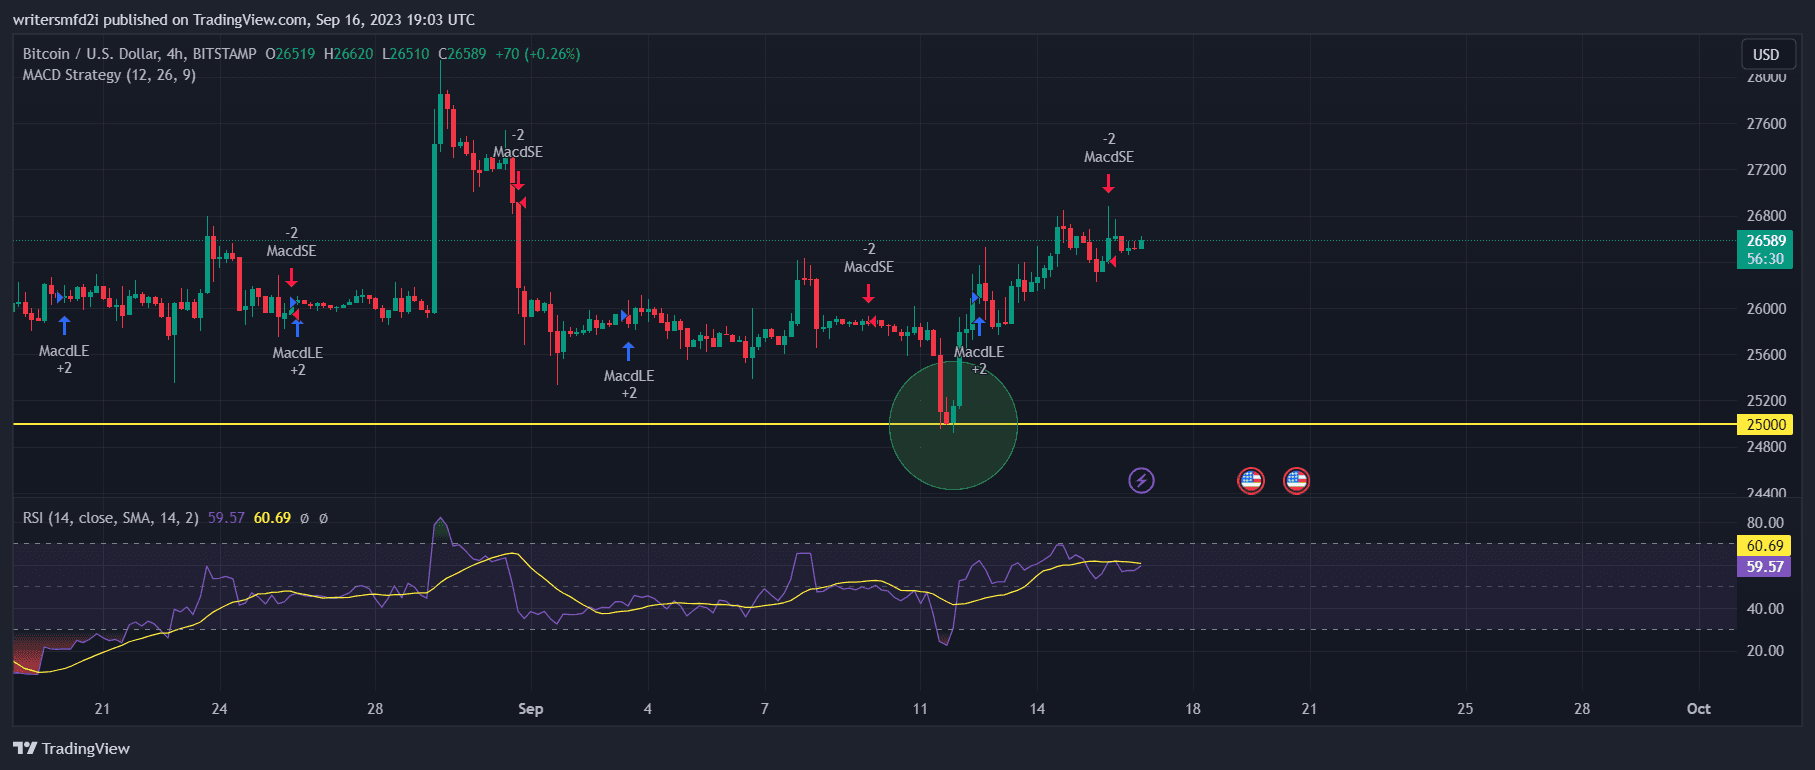Select blue MacdLE arrow near Sep 4
The image size is (1815, 770).
pyautogui.click(x=628, y=351)
